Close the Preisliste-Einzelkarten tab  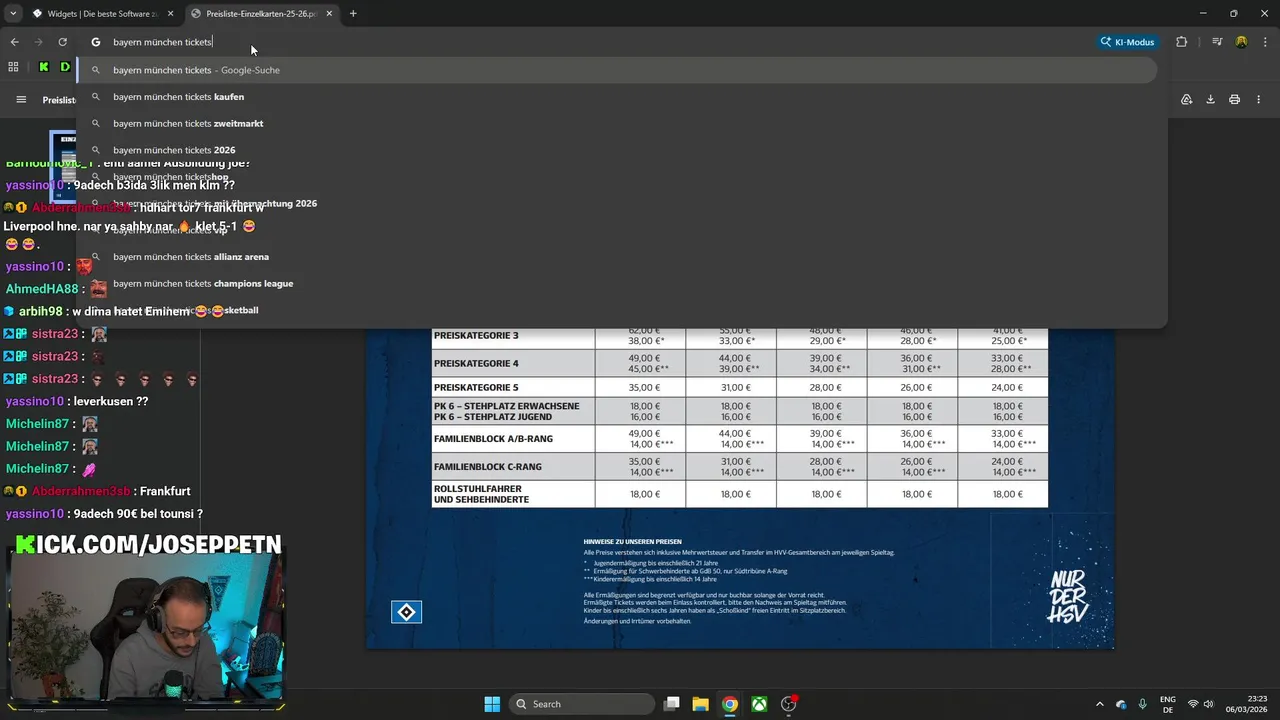tap(329, 14)
